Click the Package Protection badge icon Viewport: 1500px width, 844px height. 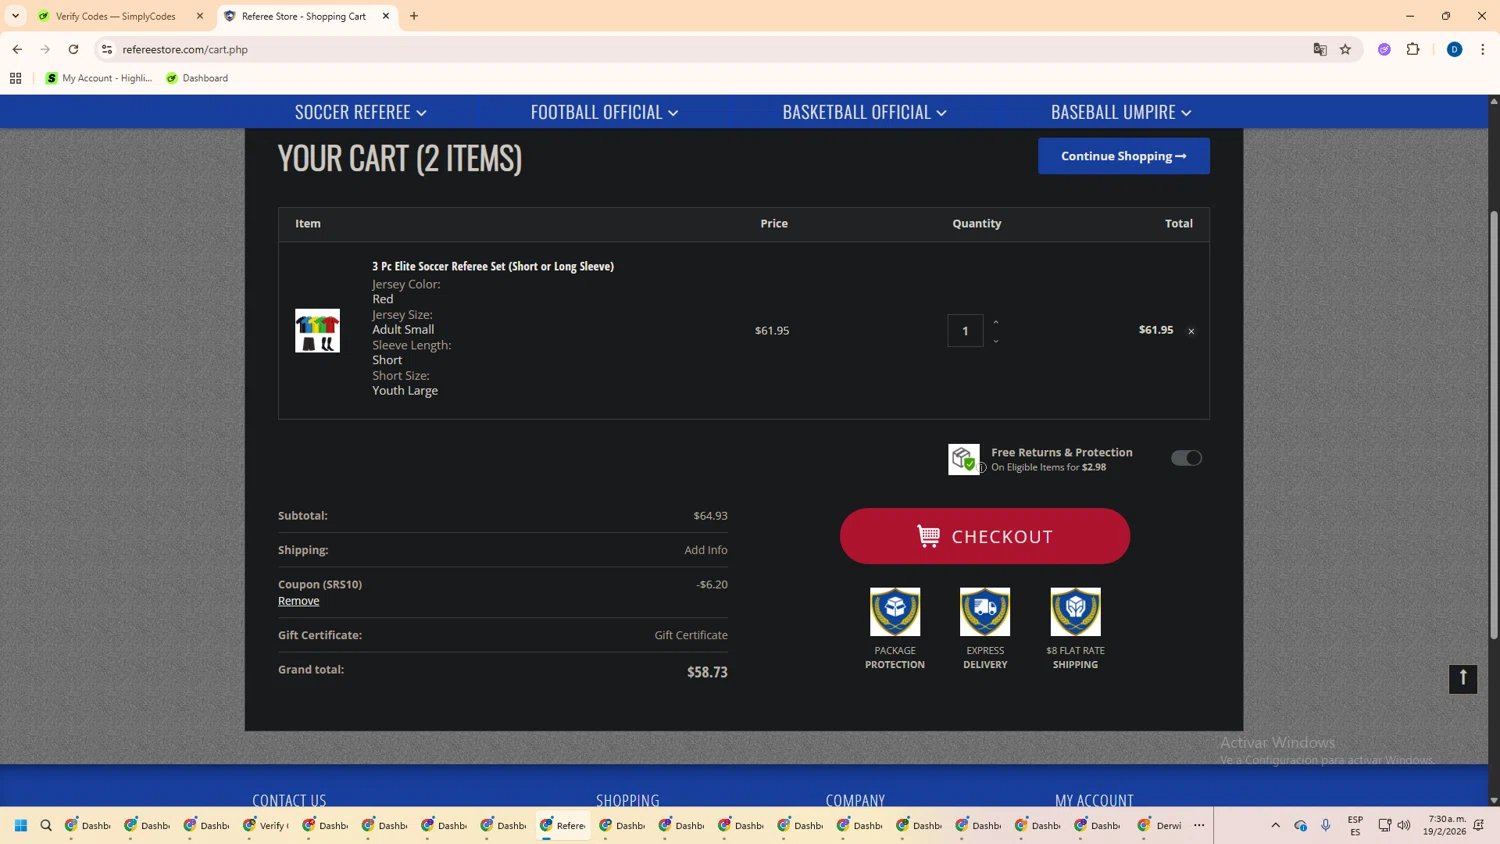pyautogui.click(x=895, y=612)
